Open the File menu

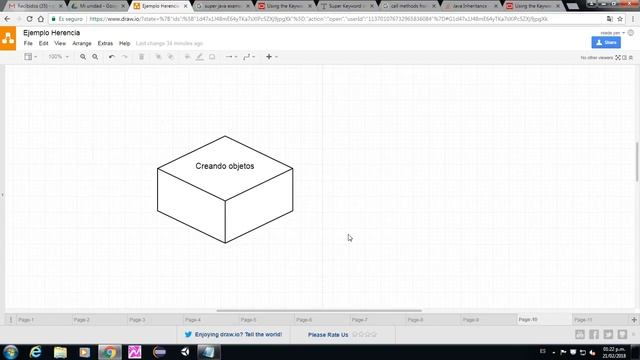click(28, 43)
